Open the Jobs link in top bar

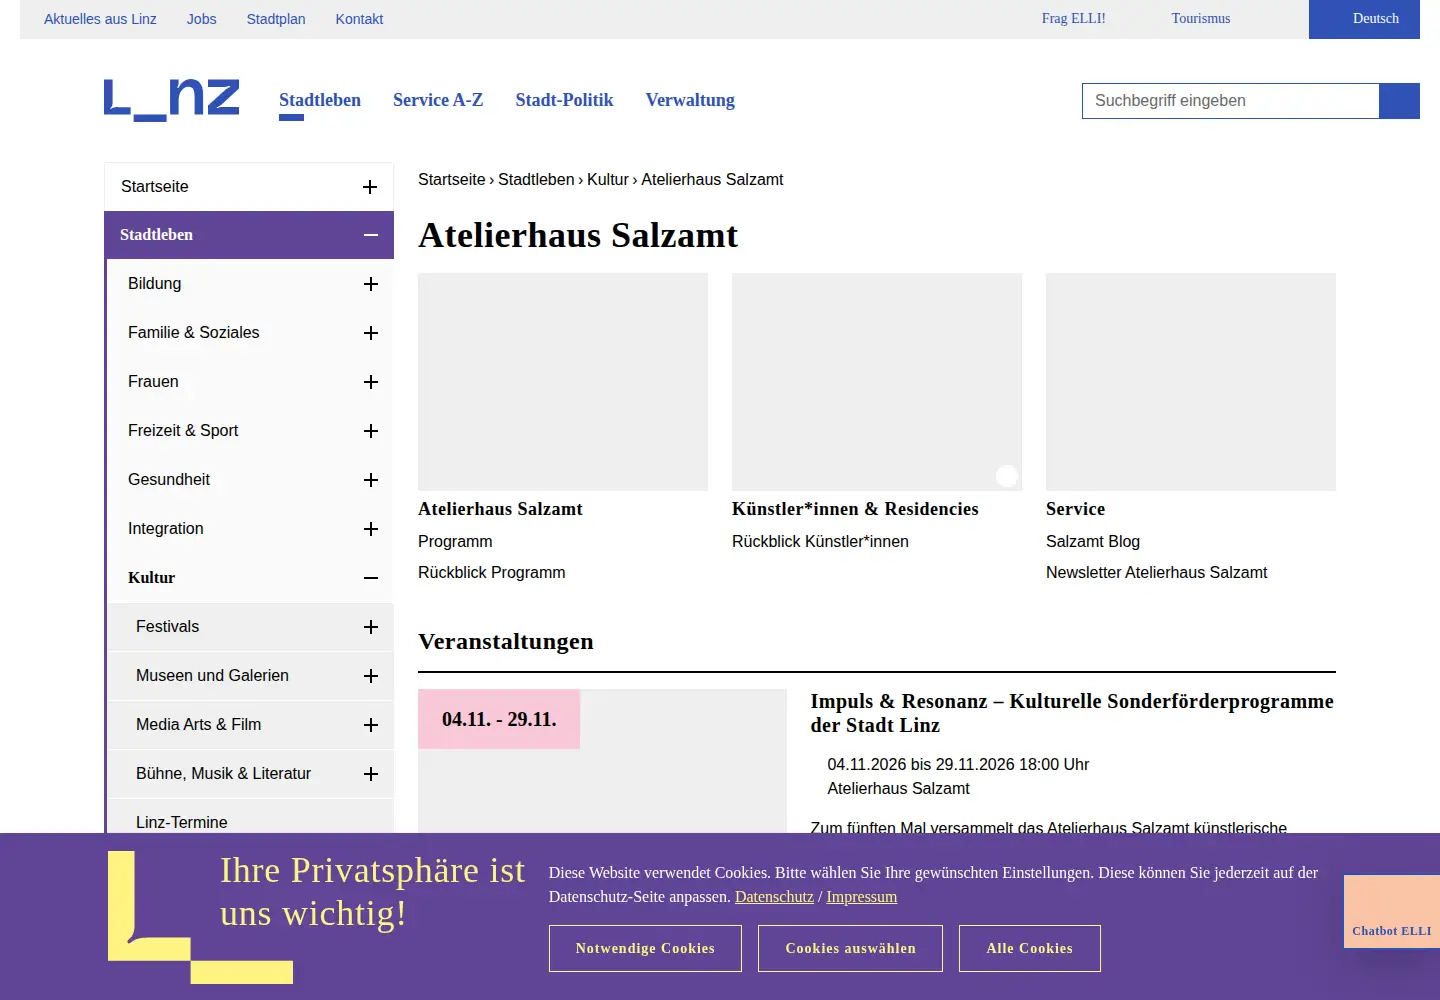pos(202,19)
